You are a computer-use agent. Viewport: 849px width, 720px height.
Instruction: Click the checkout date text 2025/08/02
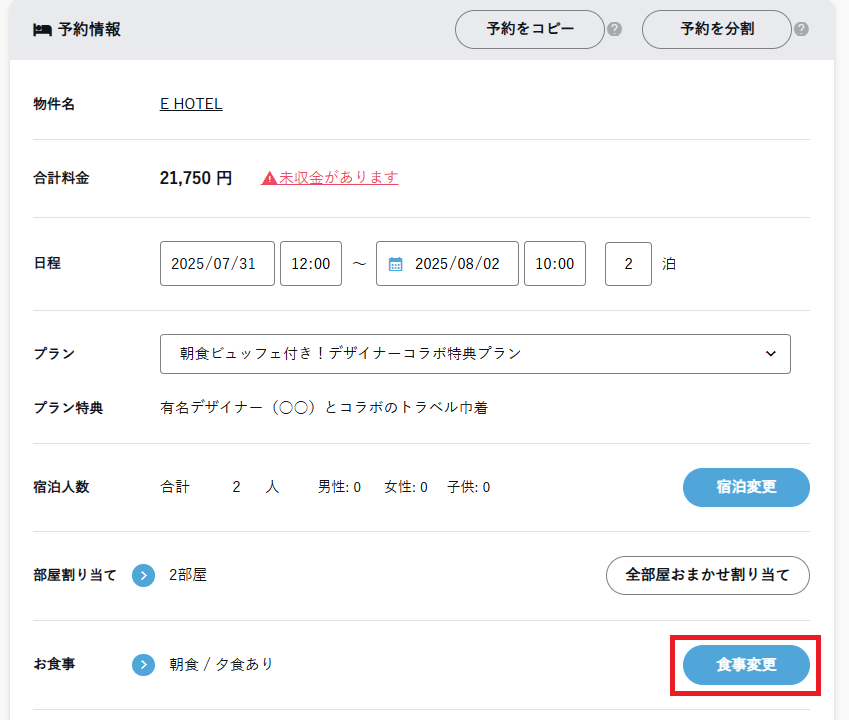458,264
